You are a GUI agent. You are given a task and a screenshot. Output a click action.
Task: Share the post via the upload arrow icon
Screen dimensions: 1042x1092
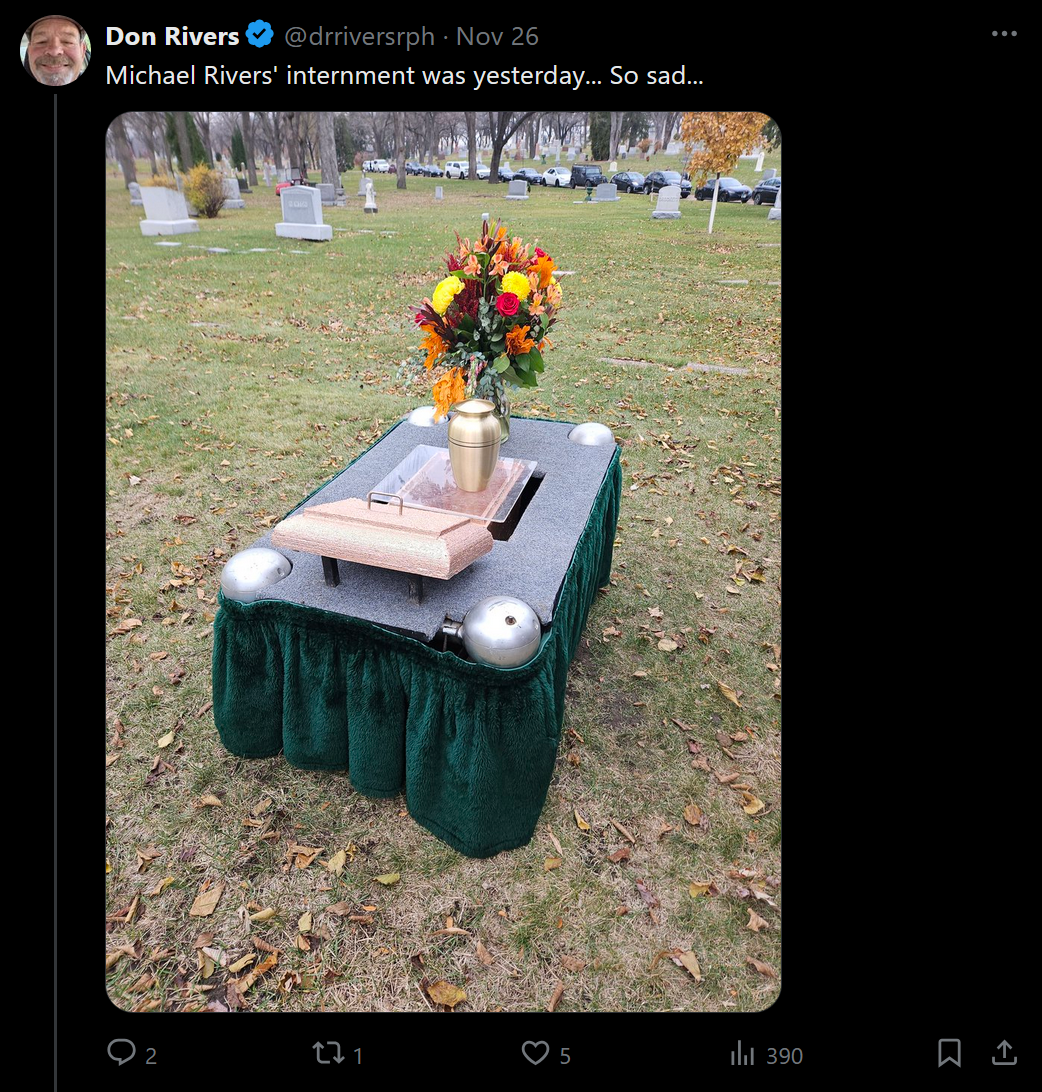(1004, 1052)
